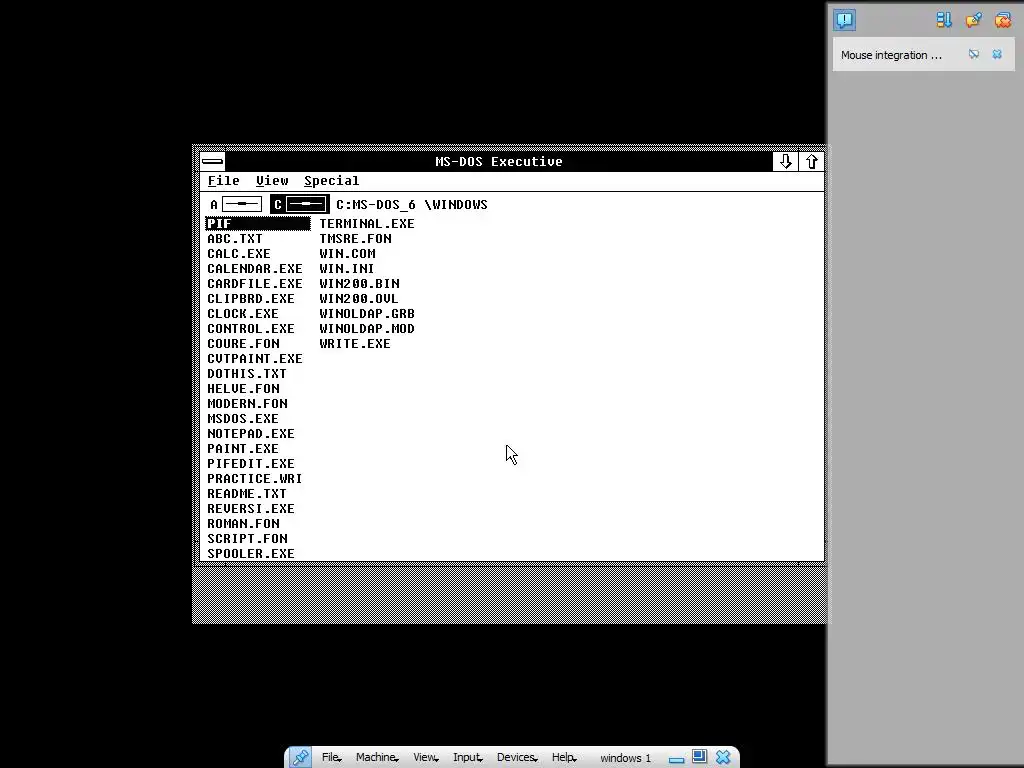Select CALC.EXE in file list
Screen dimensions: 1024x768
tap(238, 253)
